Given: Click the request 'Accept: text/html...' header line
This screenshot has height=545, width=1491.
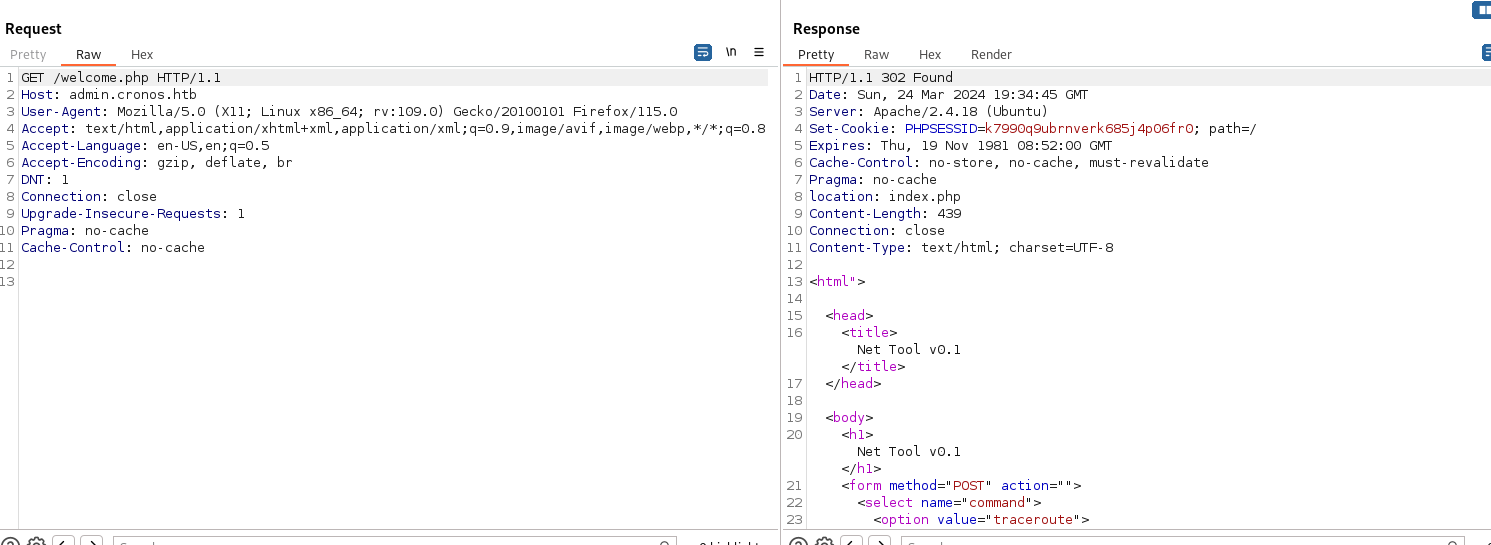Looking at the screenshot, I should coord(393,129).
